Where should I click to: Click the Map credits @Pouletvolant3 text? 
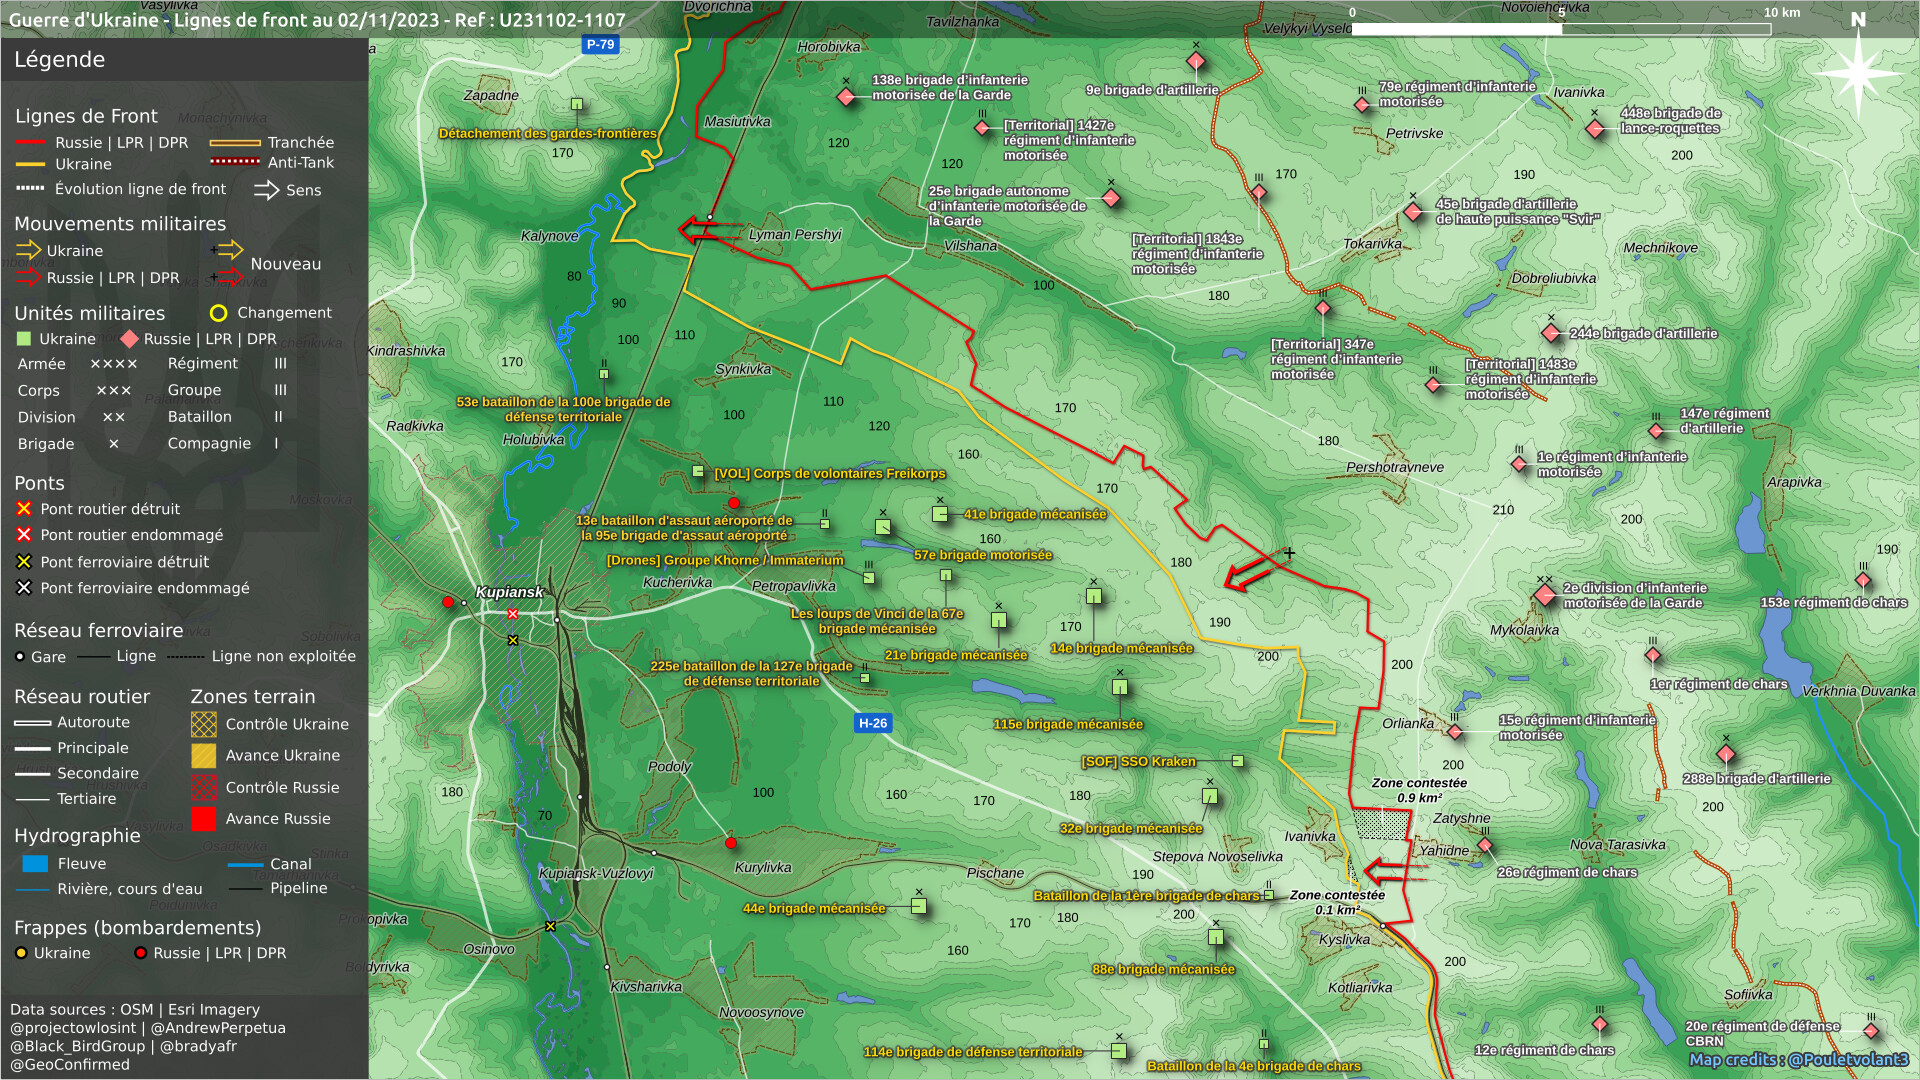1798,1059
